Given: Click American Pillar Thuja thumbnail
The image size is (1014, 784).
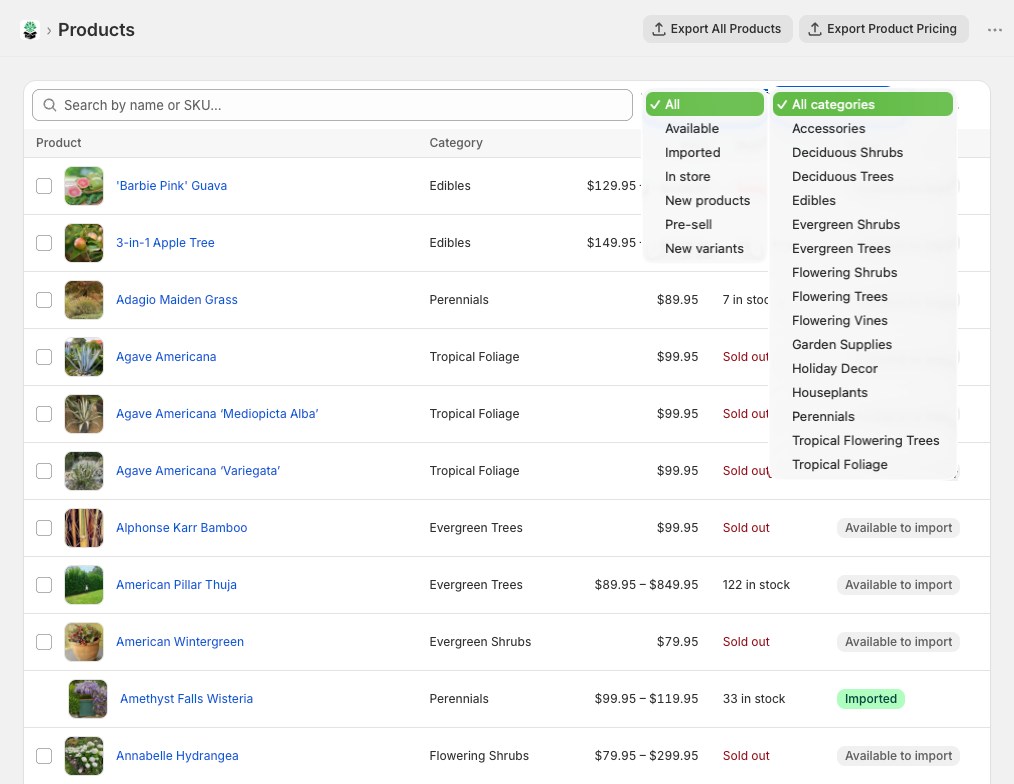Looking at the screenshot, I should (x=84, y=584).
